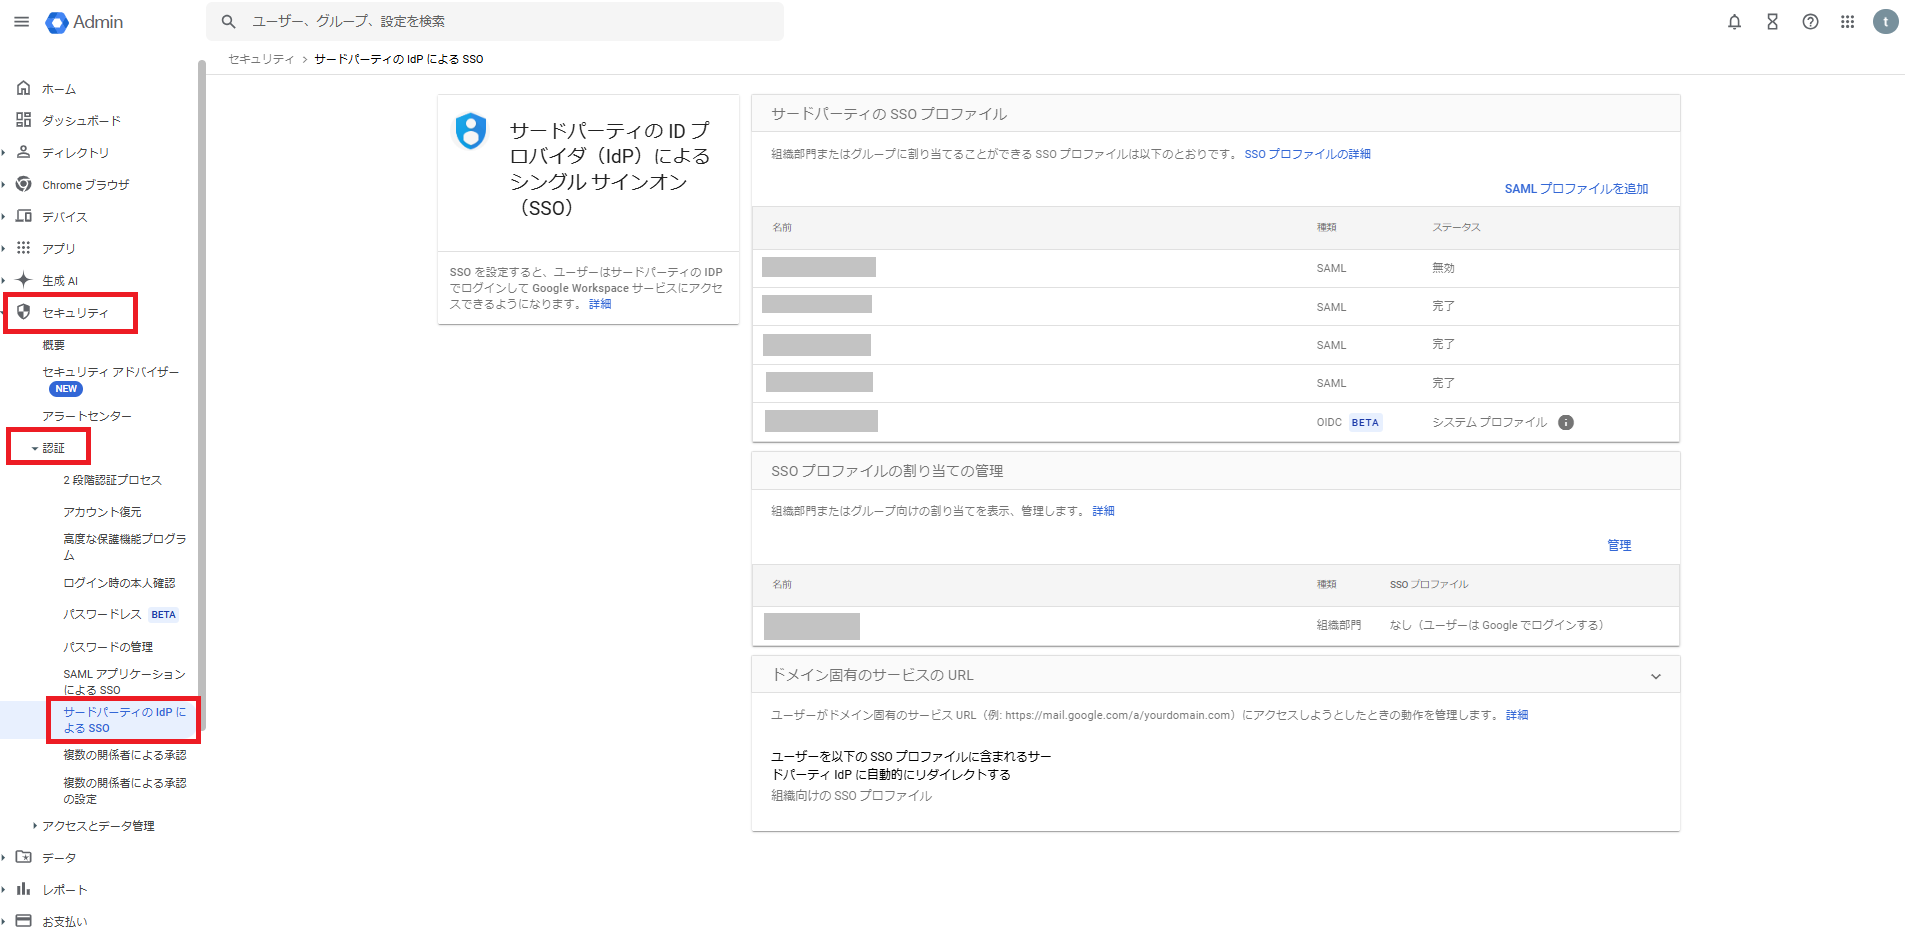Open SSO プロファイルの詳細 link
1905x930 pixels.
click(1307, 154)
